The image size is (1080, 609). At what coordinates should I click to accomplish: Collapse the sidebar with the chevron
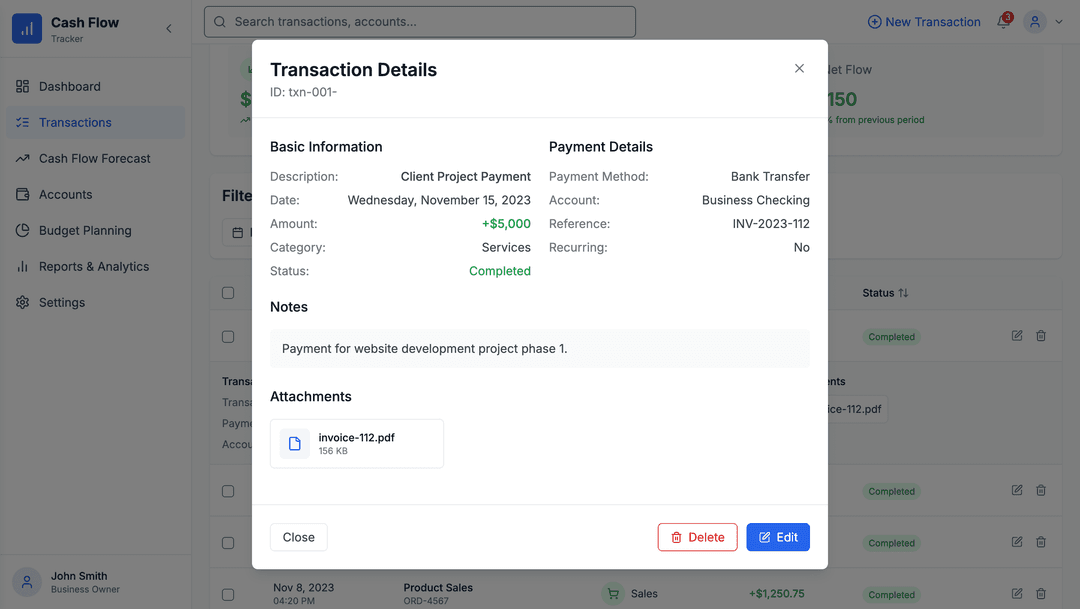point(168,28)
